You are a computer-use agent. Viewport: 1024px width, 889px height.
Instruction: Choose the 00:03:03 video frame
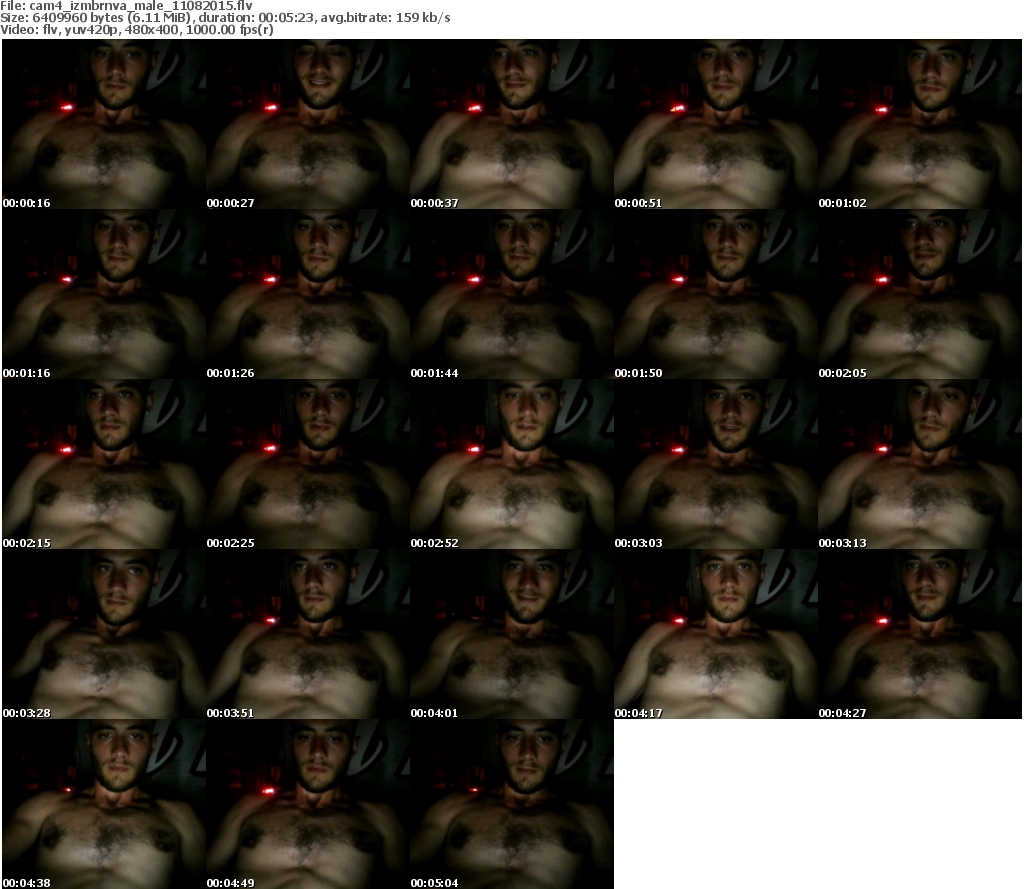pos(716,464)
